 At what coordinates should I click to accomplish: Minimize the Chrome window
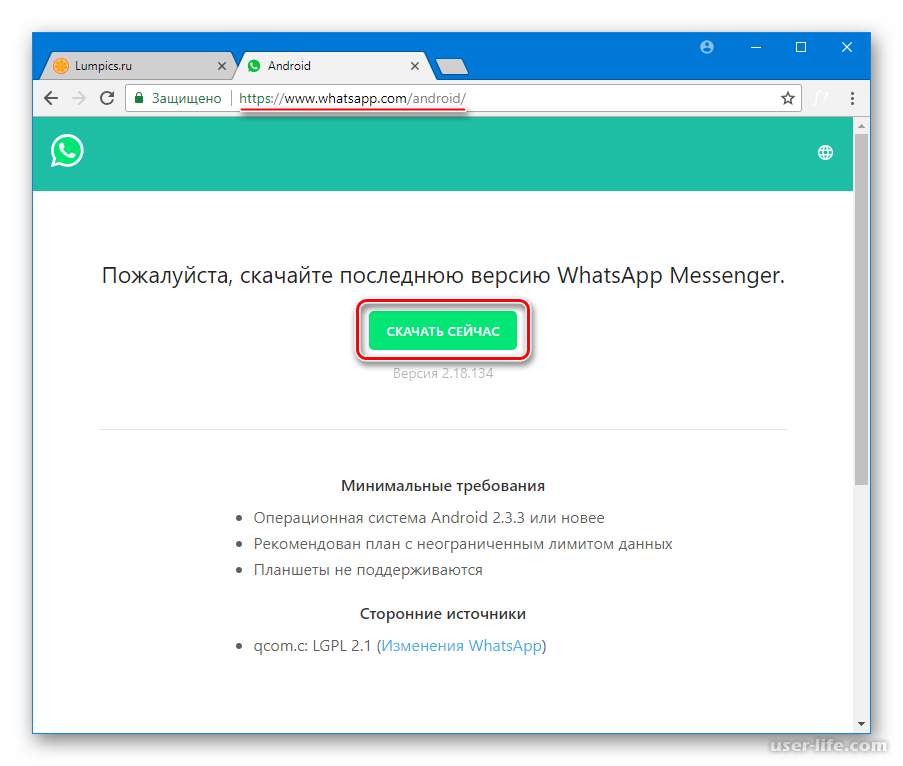[x=756, y=47]
